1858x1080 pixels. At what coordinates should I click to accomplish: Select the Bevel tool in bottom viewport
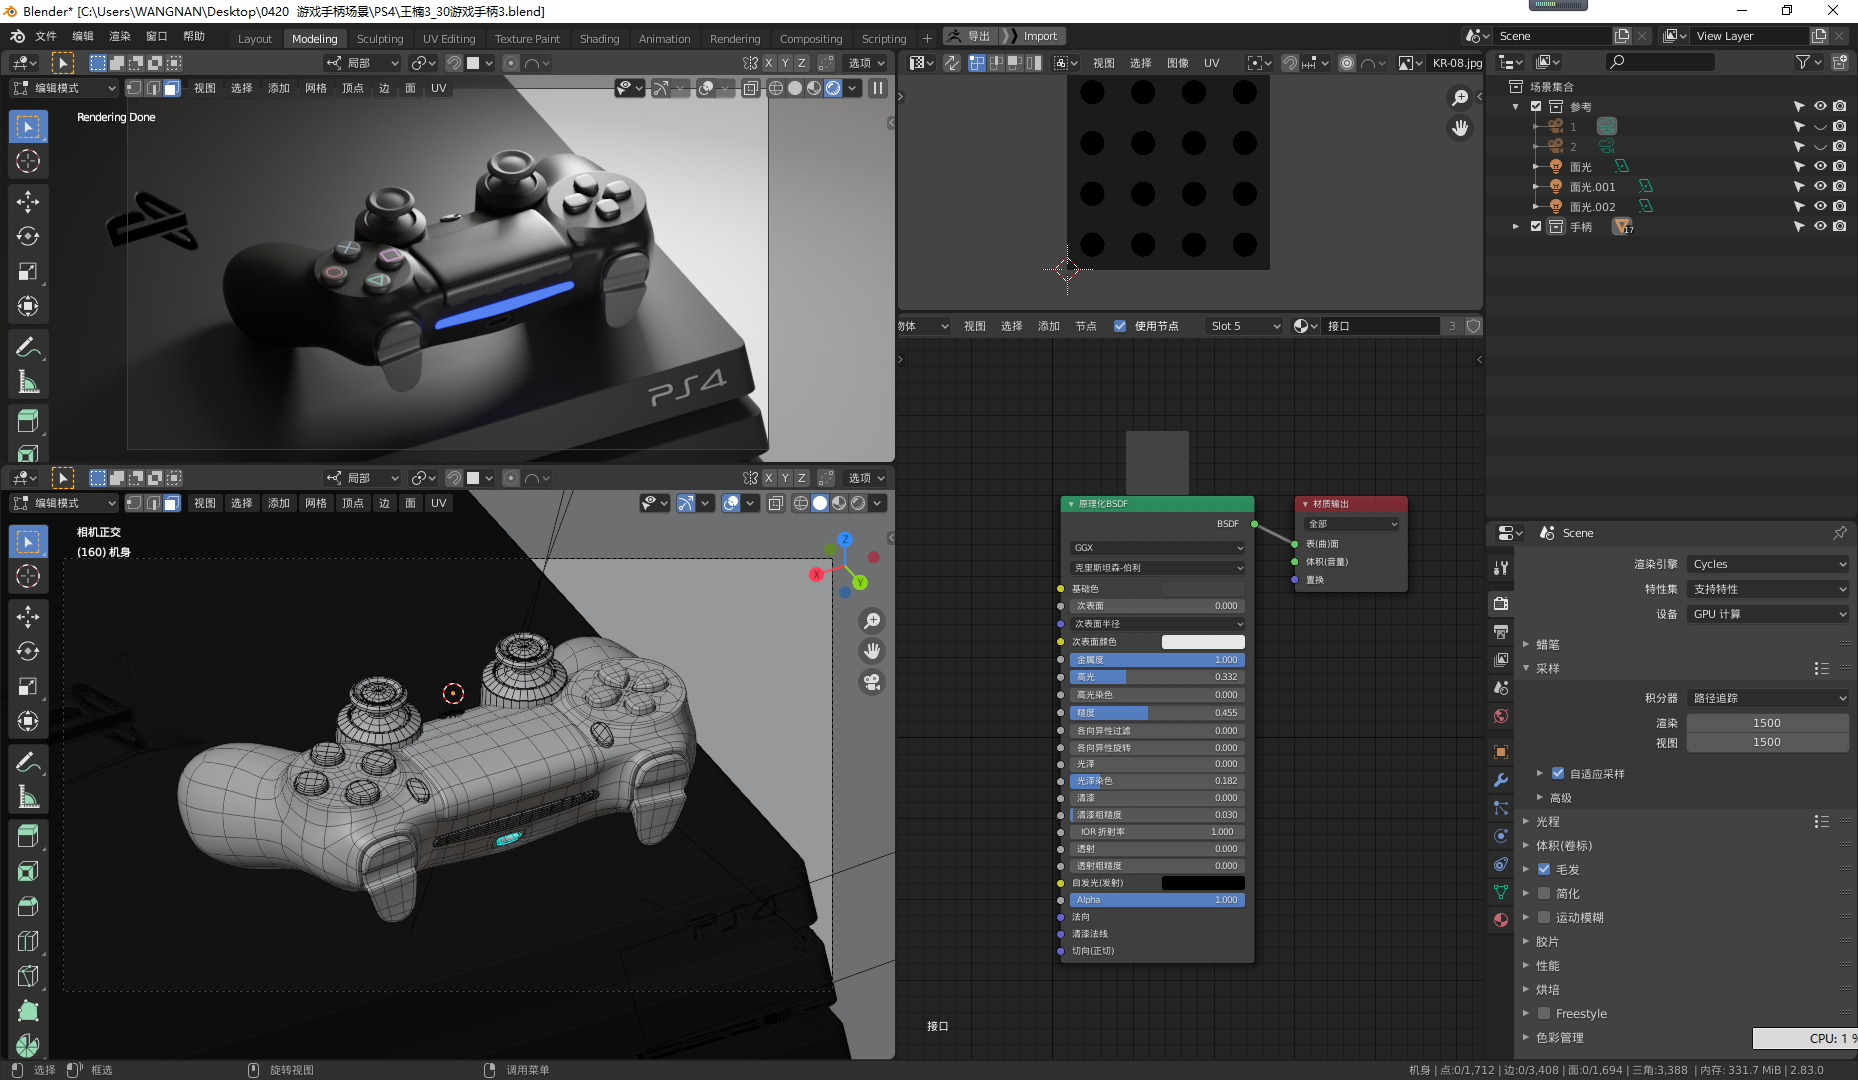(28, 906)
